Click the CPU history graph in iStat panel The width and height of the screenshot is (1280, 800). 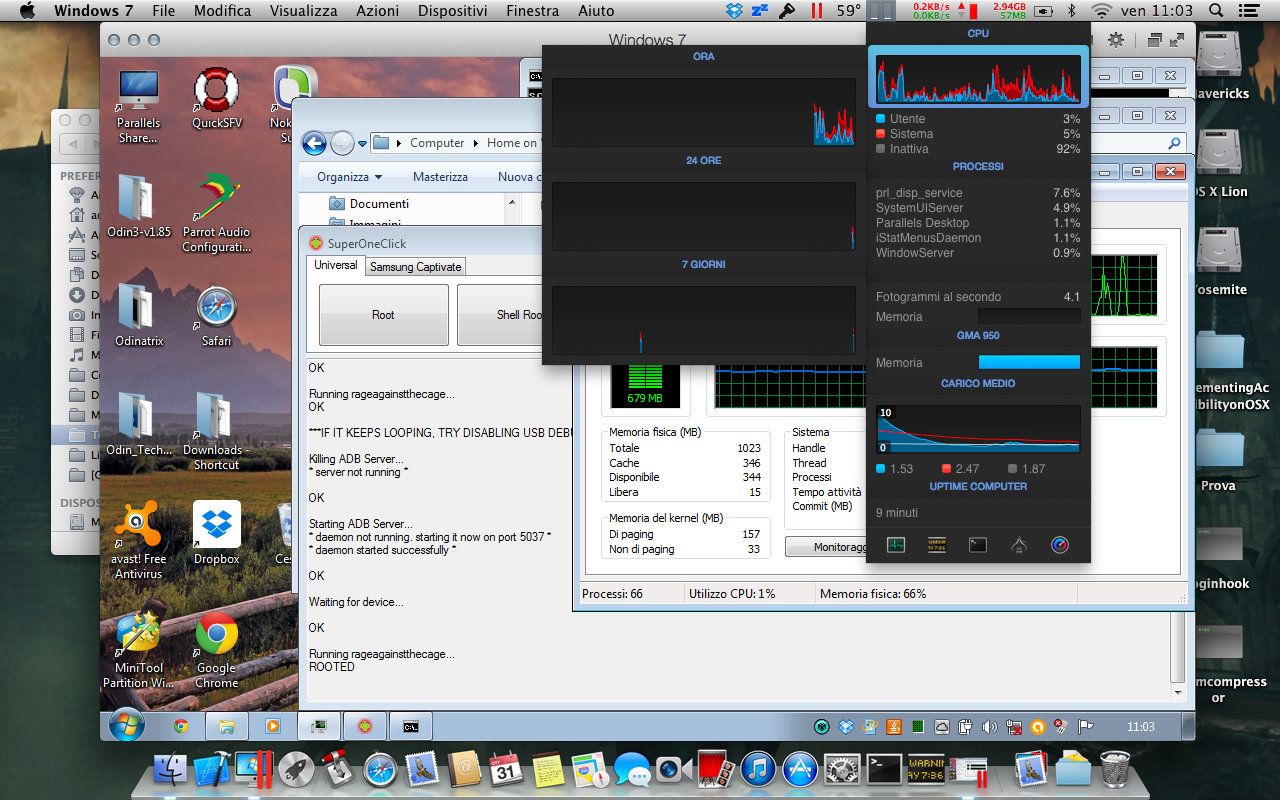tap(978, 80)
